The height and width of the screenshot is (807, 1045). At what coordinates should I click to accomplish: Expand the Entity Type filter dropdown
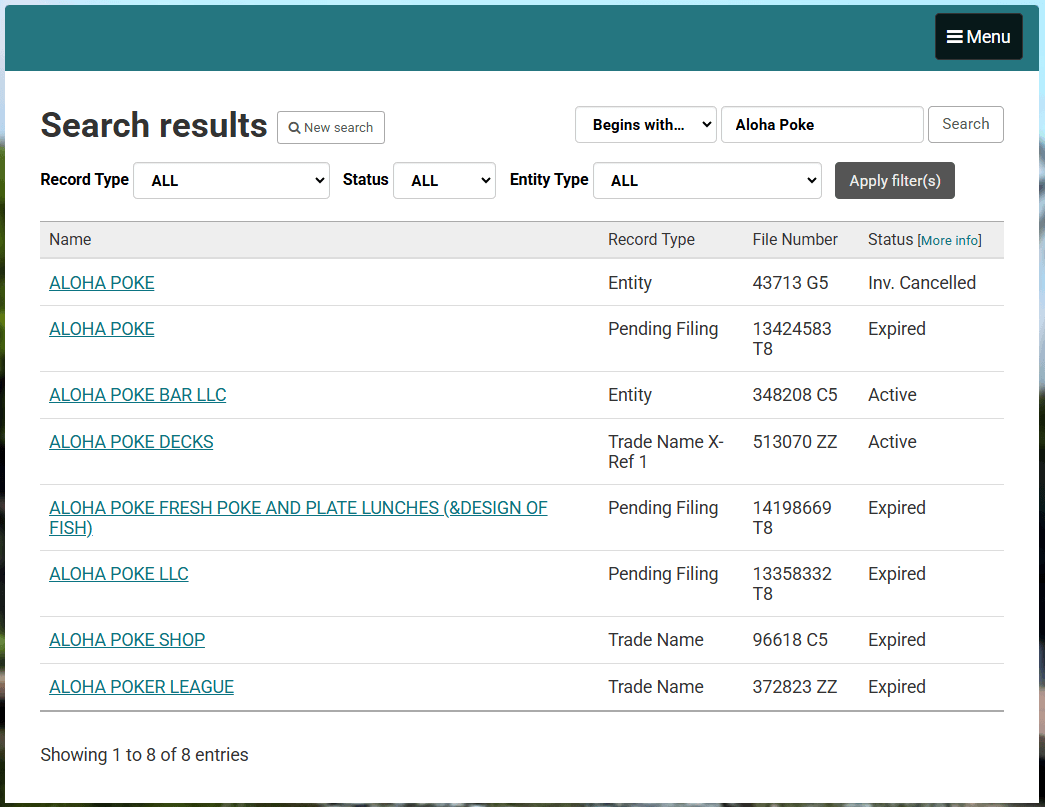[707, 181]
